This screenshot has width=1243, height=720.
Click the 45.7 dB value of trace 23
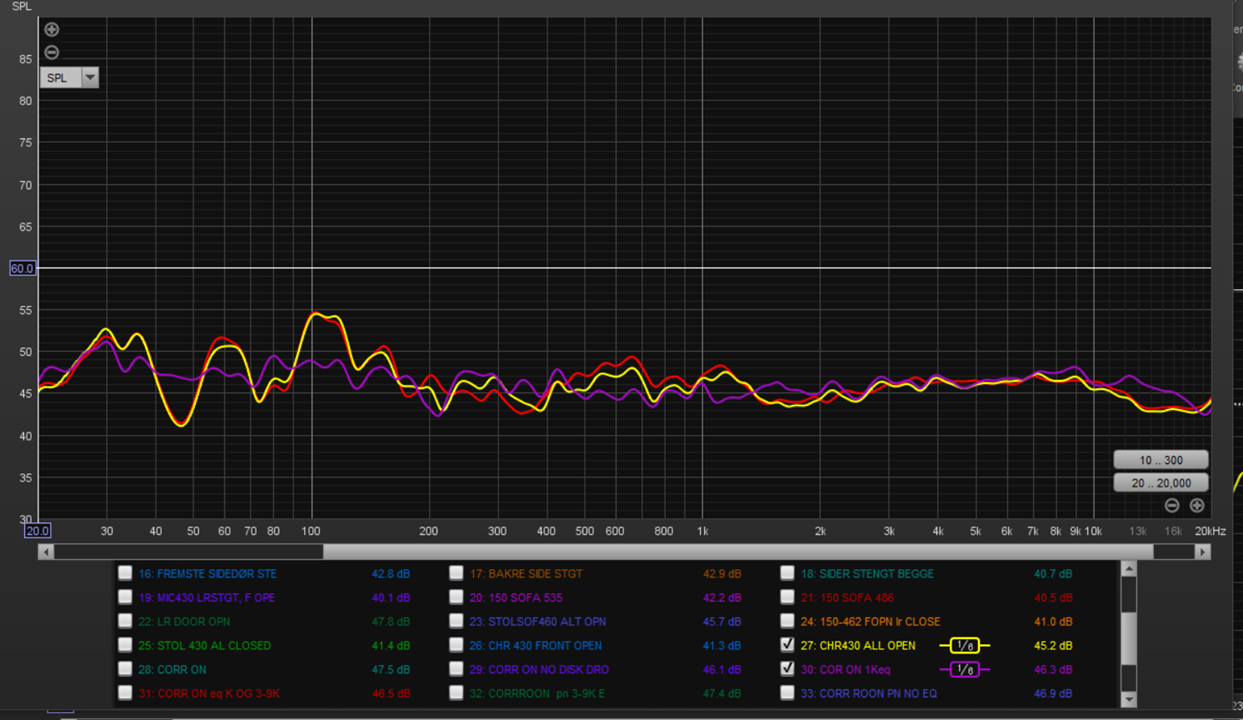[722, 622]
